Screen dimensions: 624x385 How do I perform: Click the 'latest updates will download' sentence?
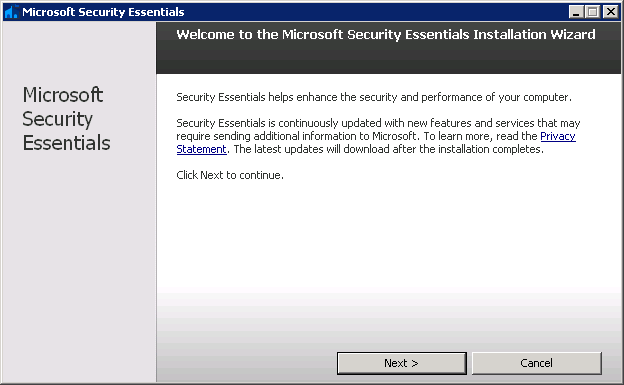[388, 149]
